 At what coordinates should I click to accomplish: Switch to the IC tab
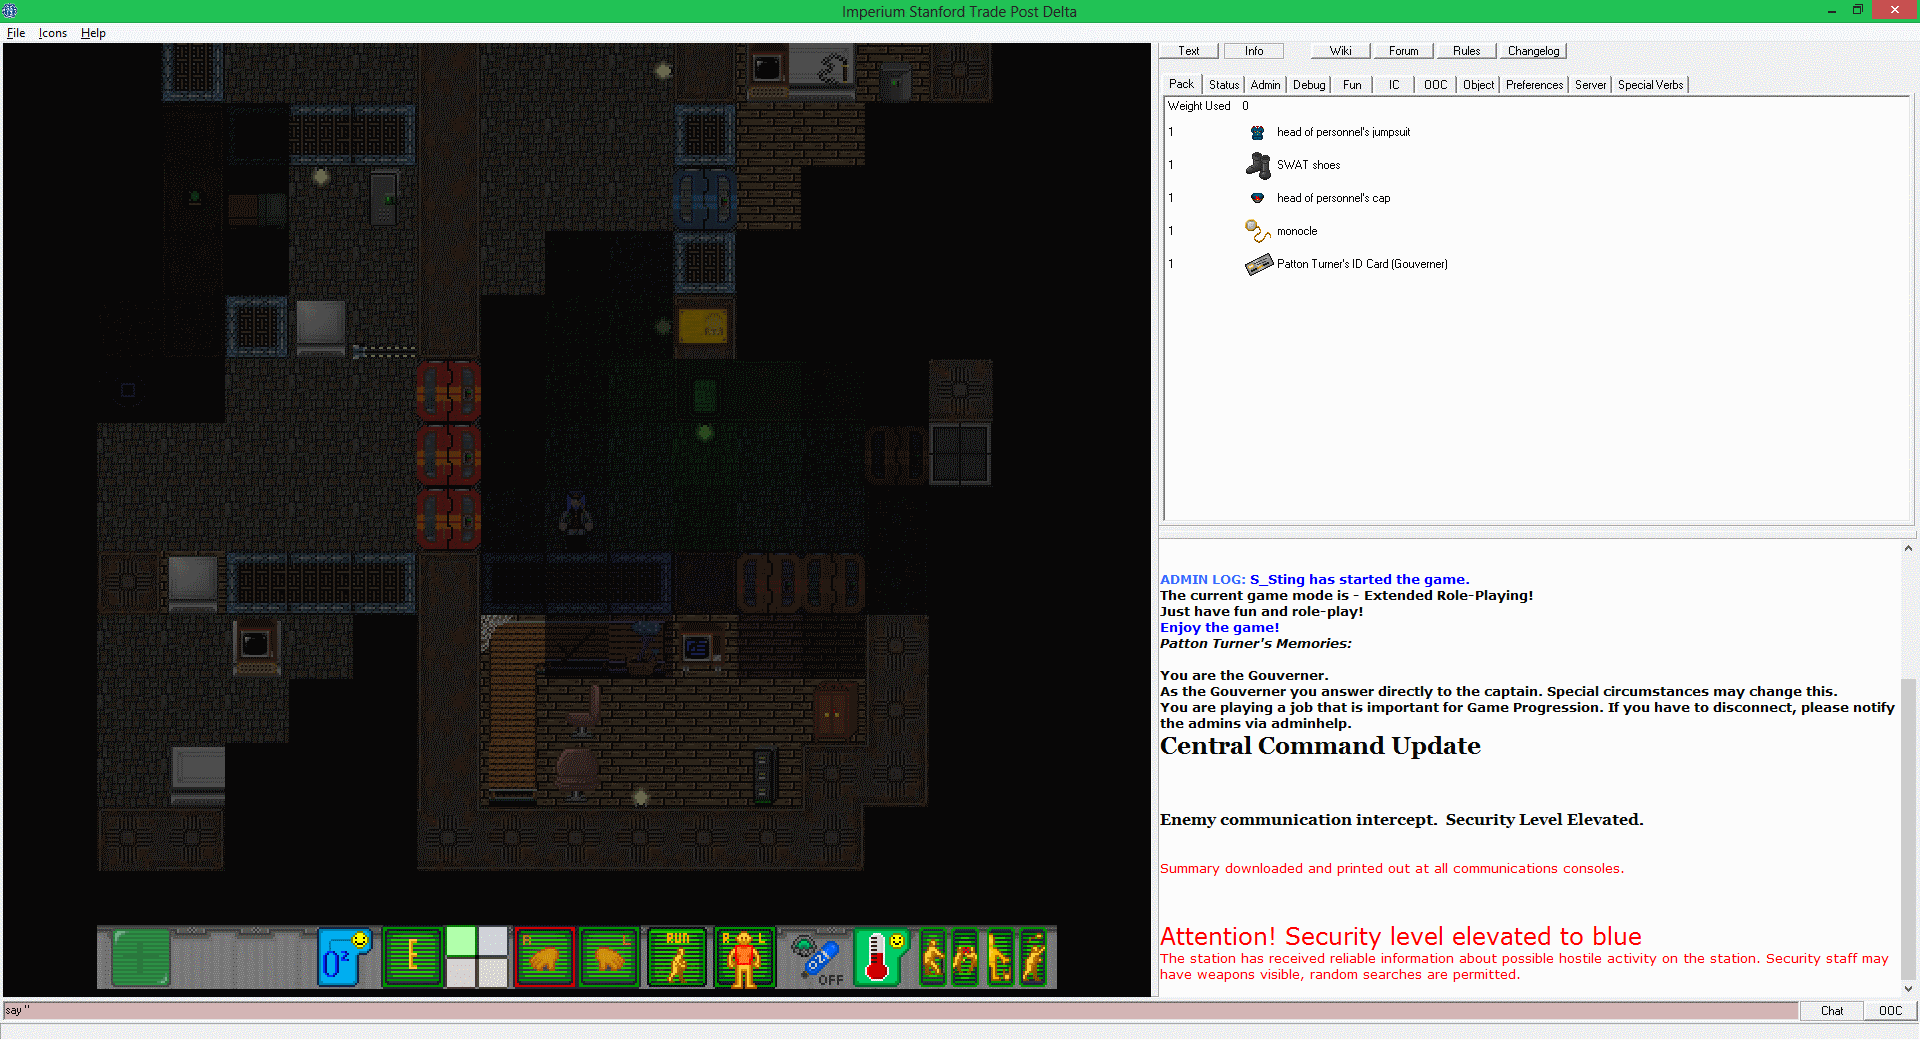1394,85
